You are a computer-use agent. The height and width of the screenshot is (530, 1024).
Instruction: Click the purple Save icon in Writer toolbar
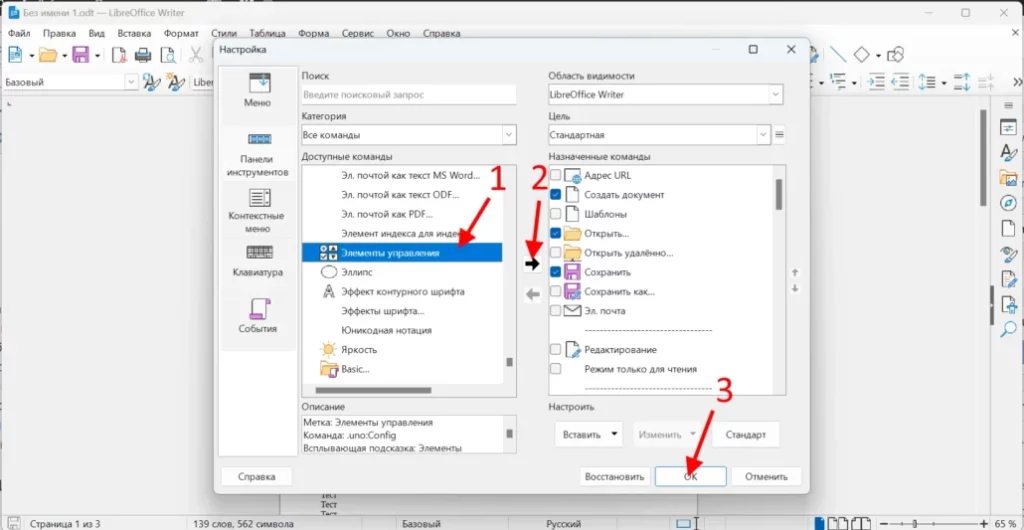(x=80, y=55)
